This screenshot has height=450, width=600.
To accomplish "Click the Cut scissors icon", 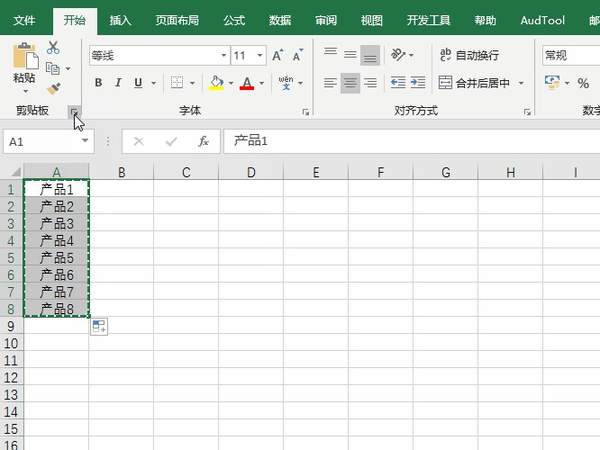I will click(x=53, y=48).
